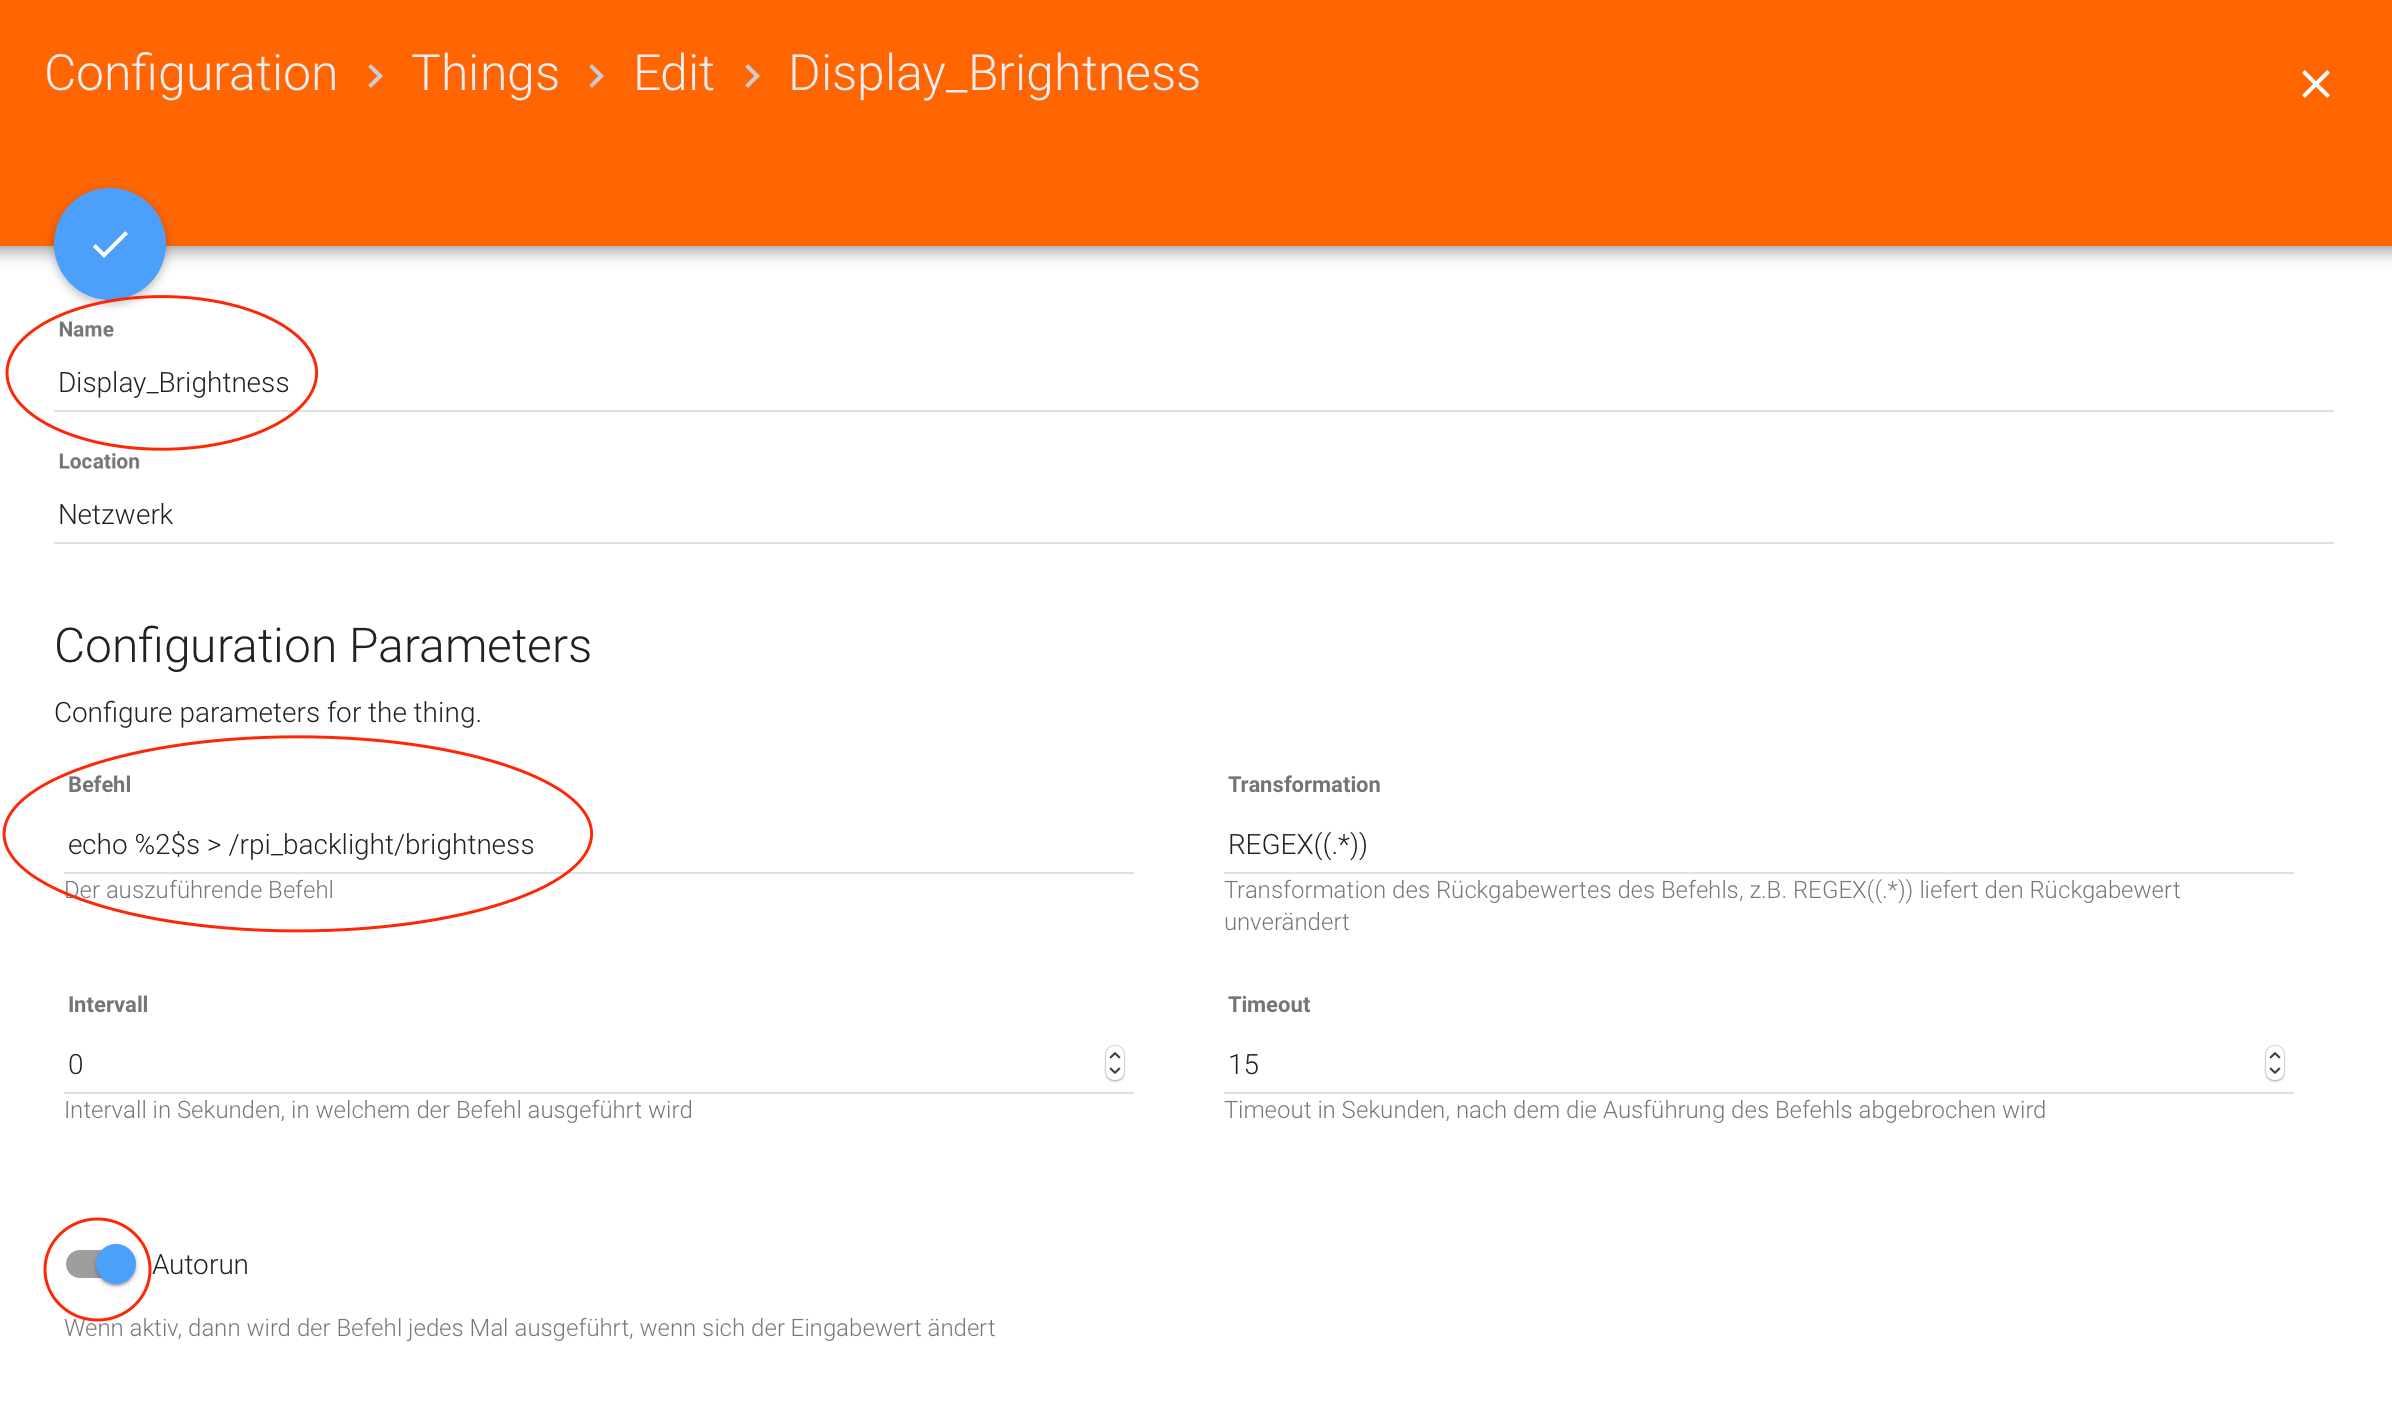Image resolution: width=2392 pixels, height=1412 pixels.
Task: Navigate to Things in the breadcrumb
Action: coord(485,74)
